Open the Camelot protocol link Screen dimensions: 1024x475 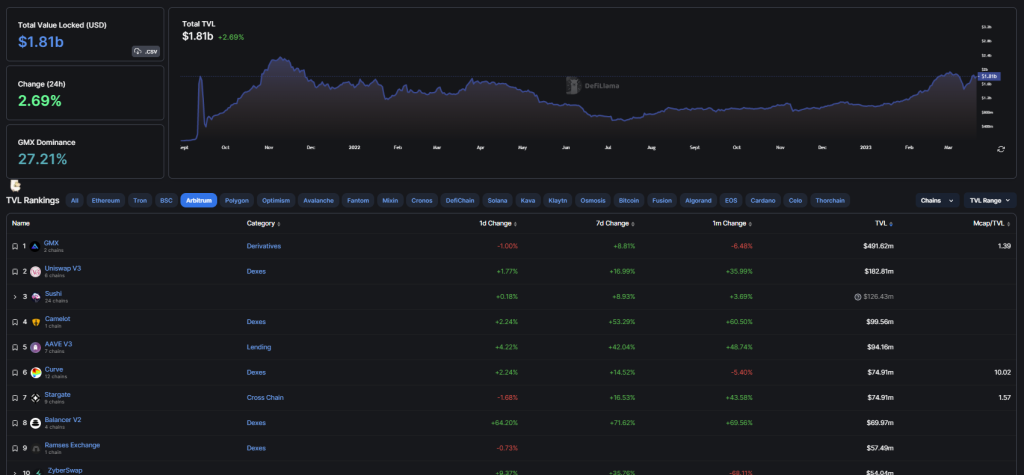pos(57,319)
